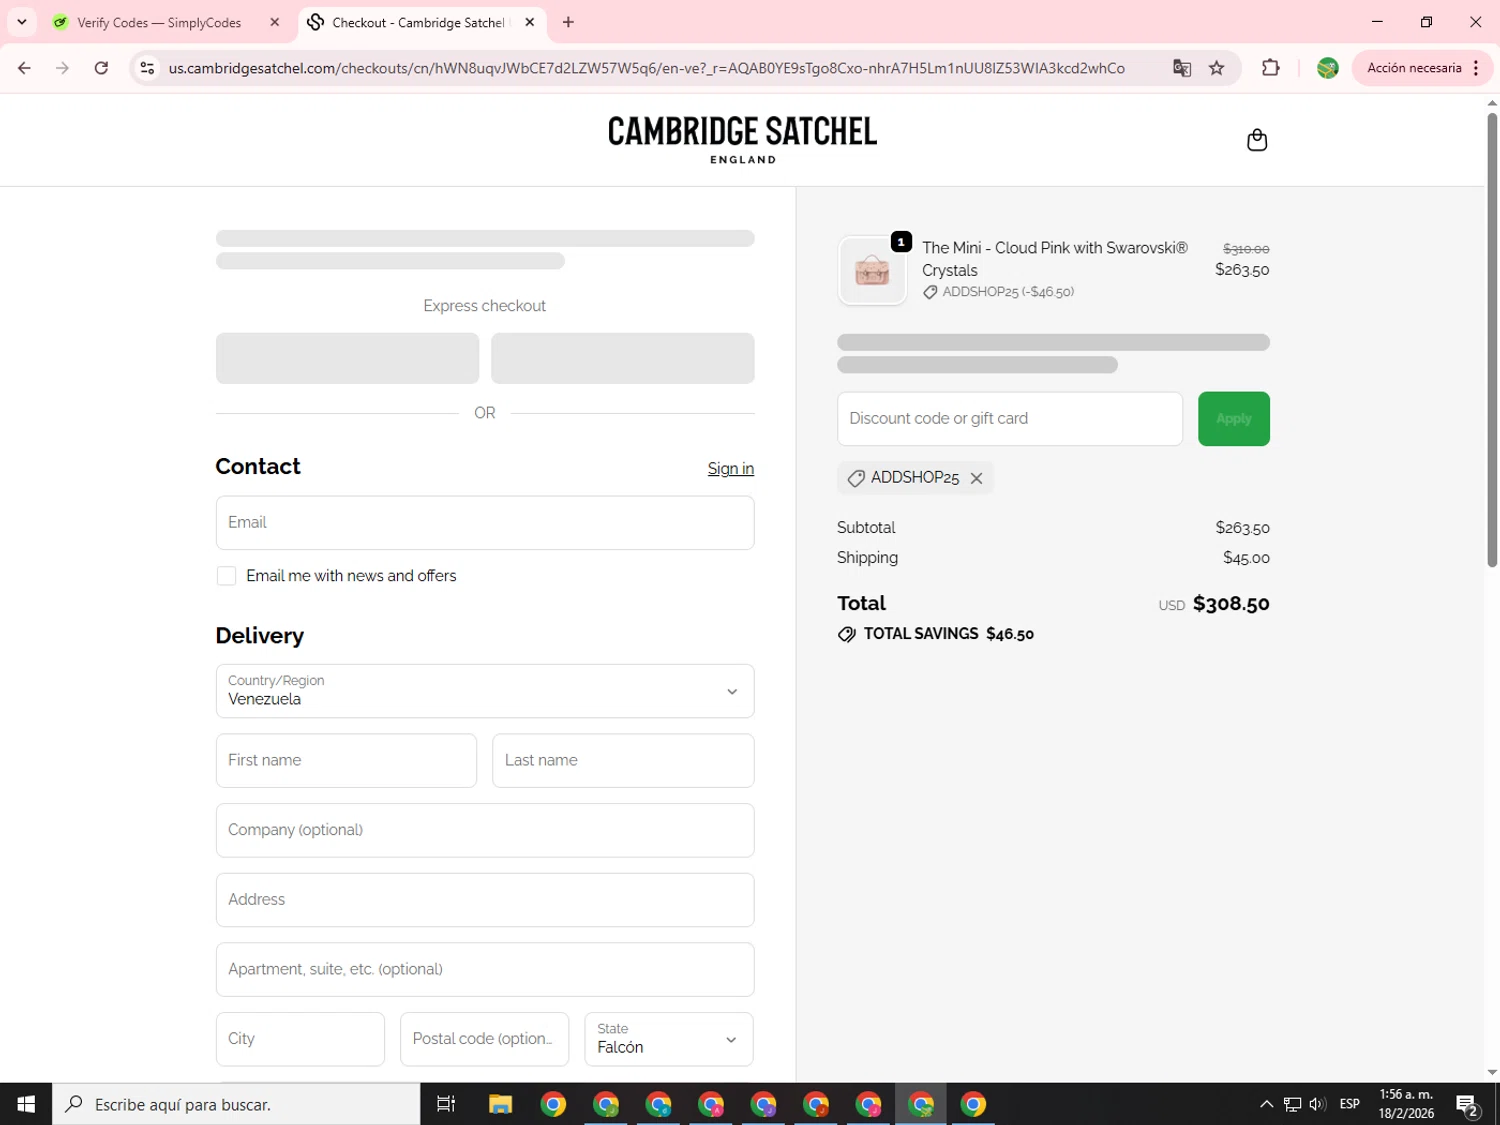Click the Apartment, suite, etc. field
The width and height of the screenshot is (1500, 1125).
click(x=485, y=970)
